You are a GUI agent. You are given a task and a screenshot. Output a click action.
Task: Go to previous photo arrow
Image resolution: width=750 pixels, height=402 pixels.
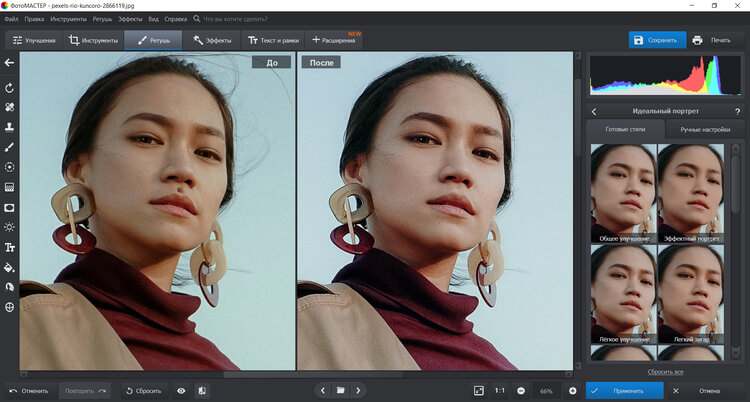(323, 391)
